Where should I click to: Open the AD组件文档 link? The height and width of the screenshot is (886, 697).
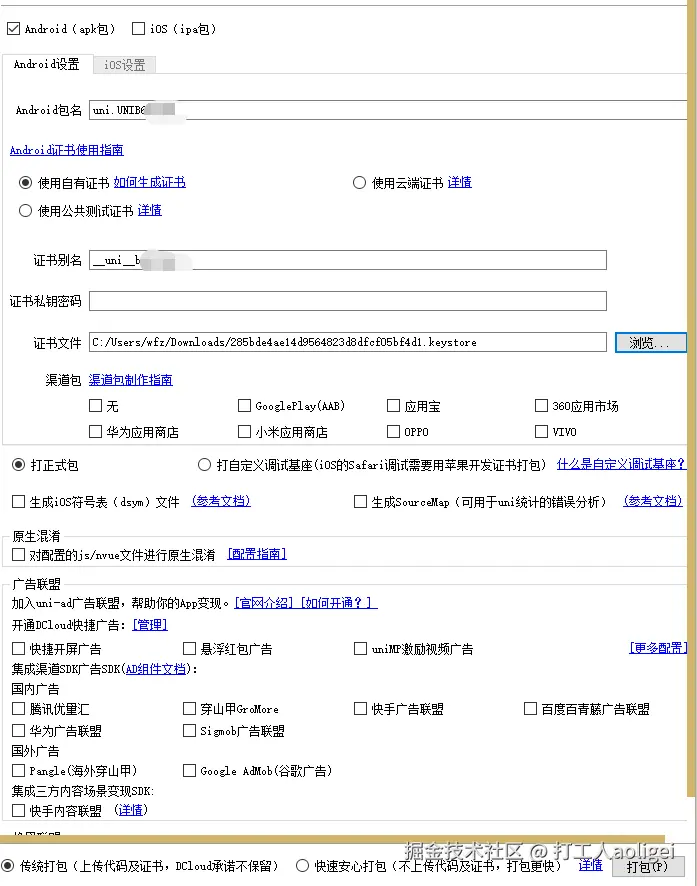click(x=155, y=669)
